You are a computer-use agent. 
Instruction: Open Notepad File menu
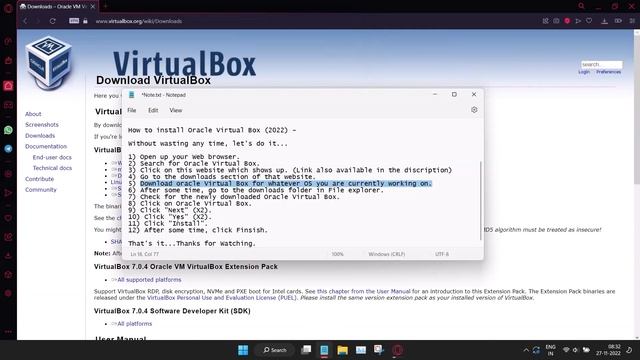point(131,110)
